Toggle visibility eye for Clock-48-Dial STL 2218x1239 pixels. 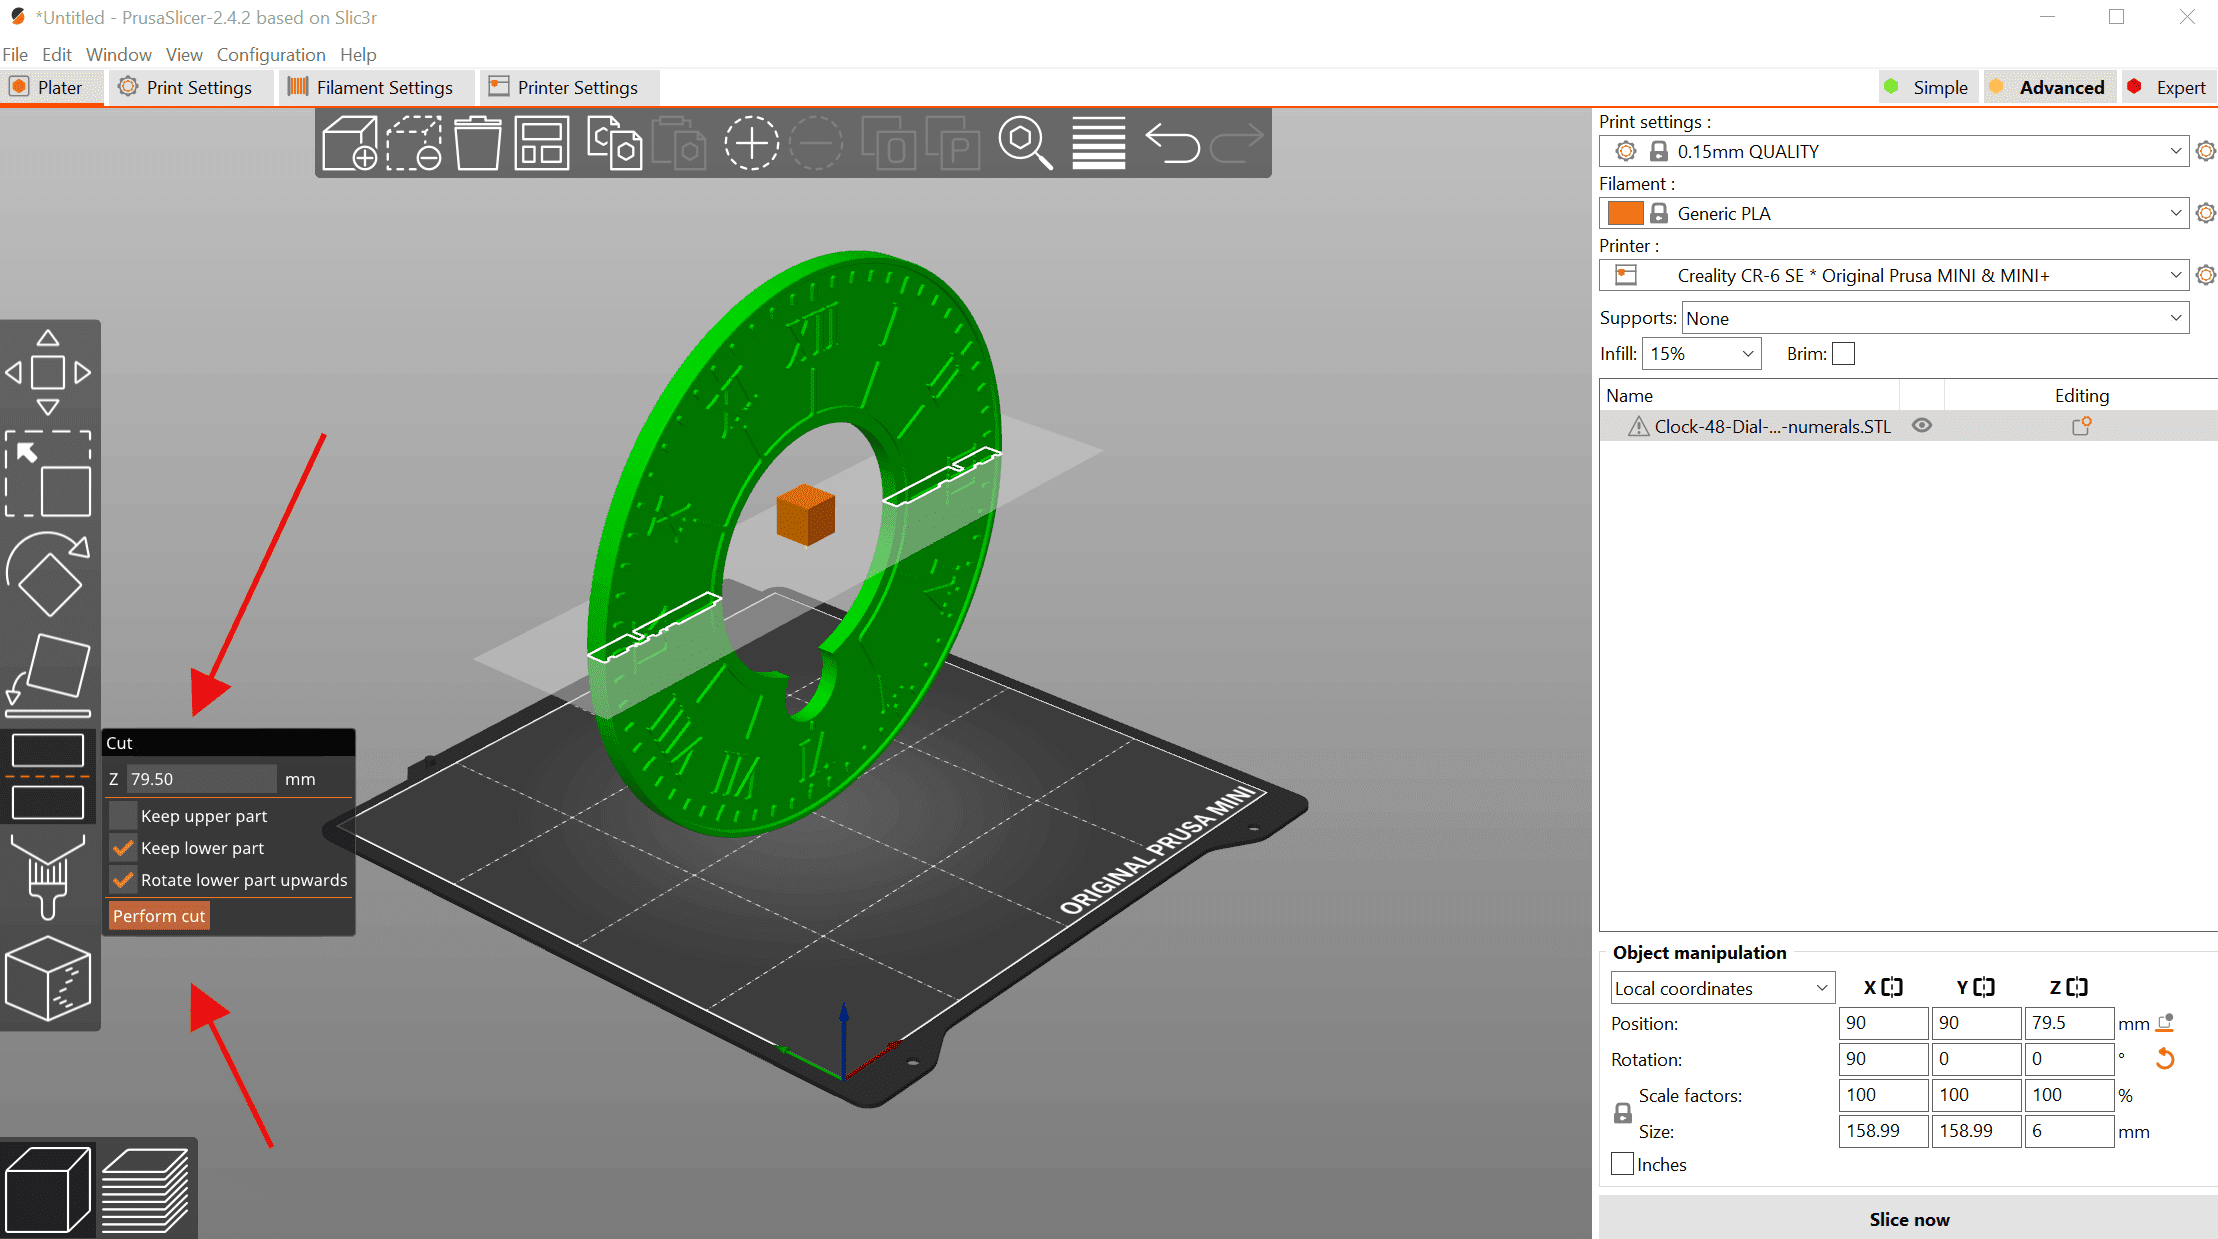1922,426
